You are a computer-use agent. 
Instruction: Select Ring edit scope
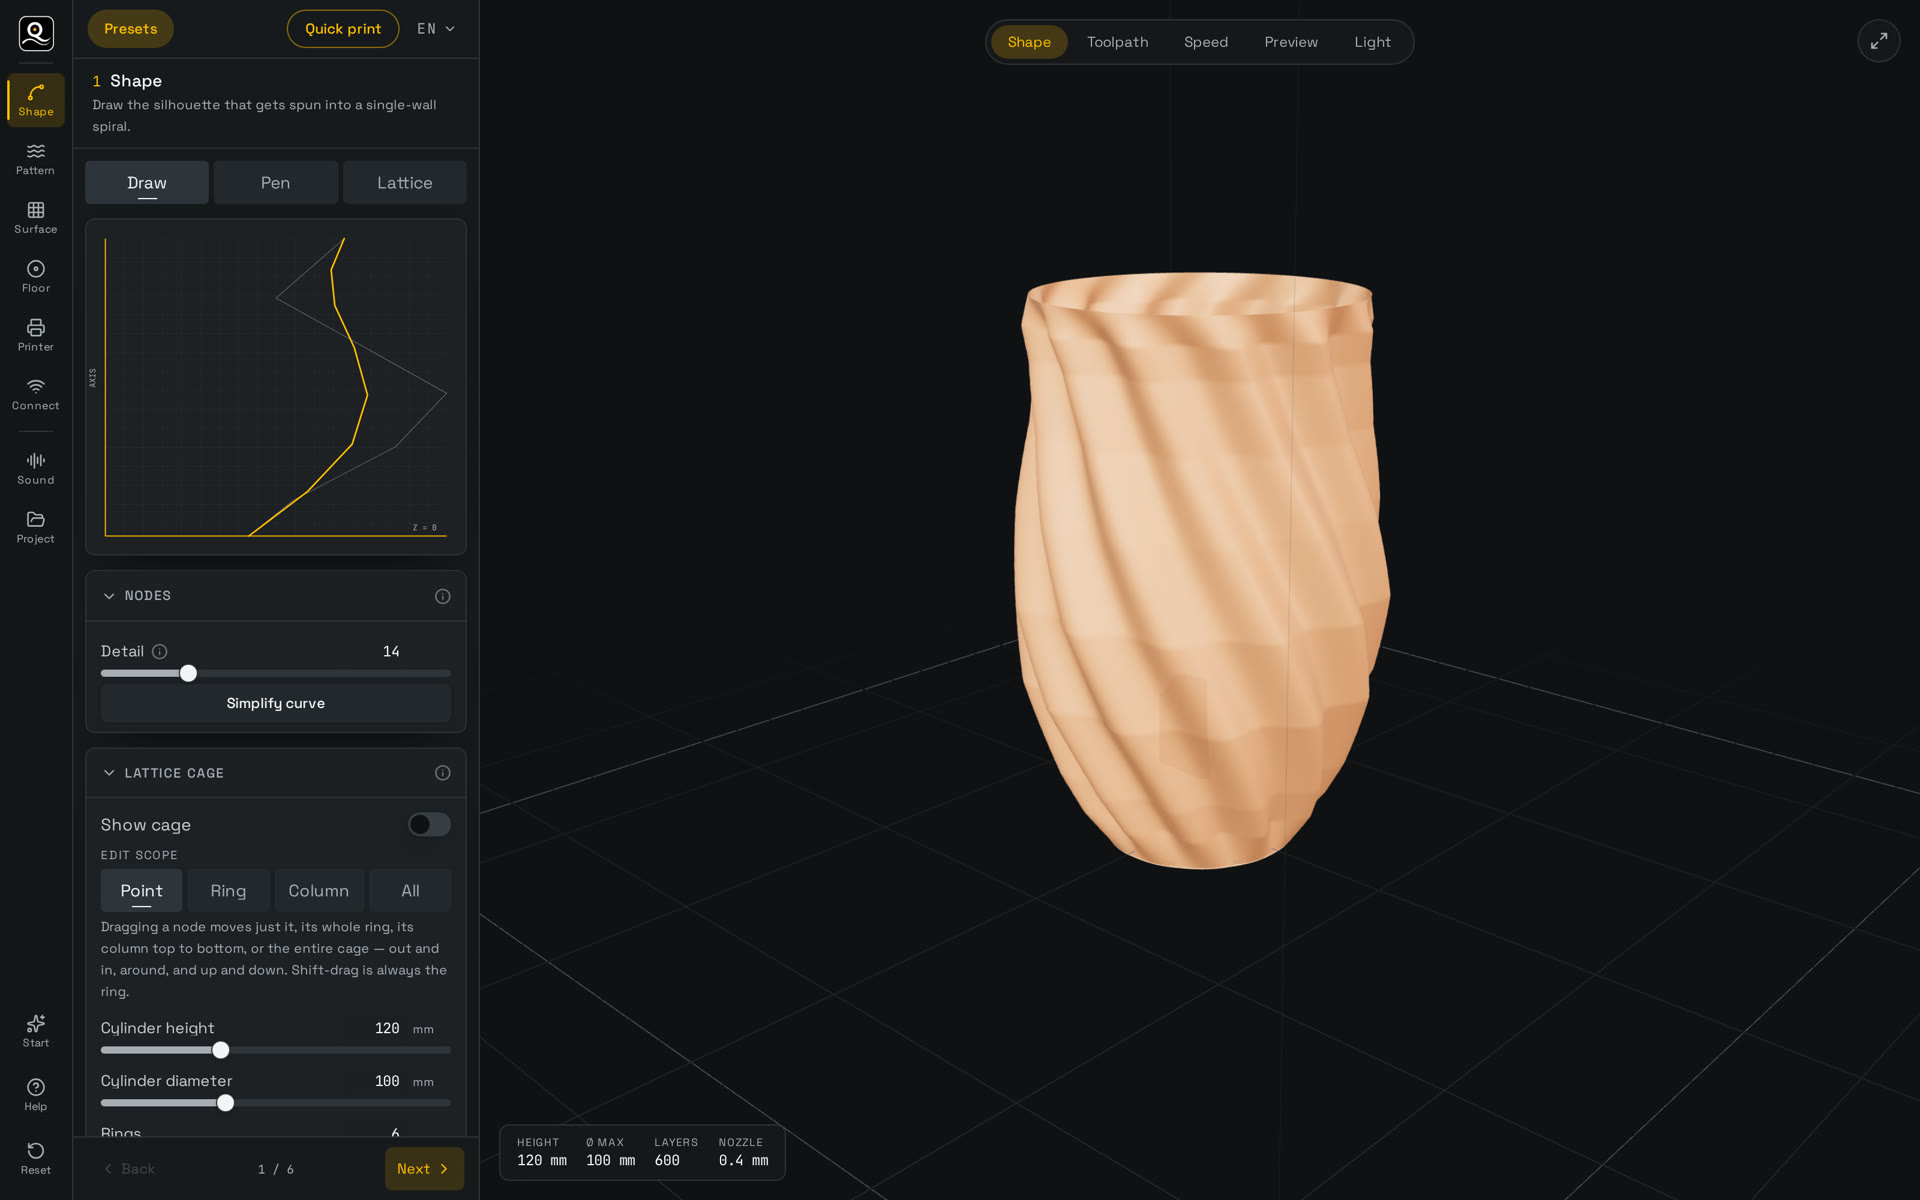coord(228,890)
